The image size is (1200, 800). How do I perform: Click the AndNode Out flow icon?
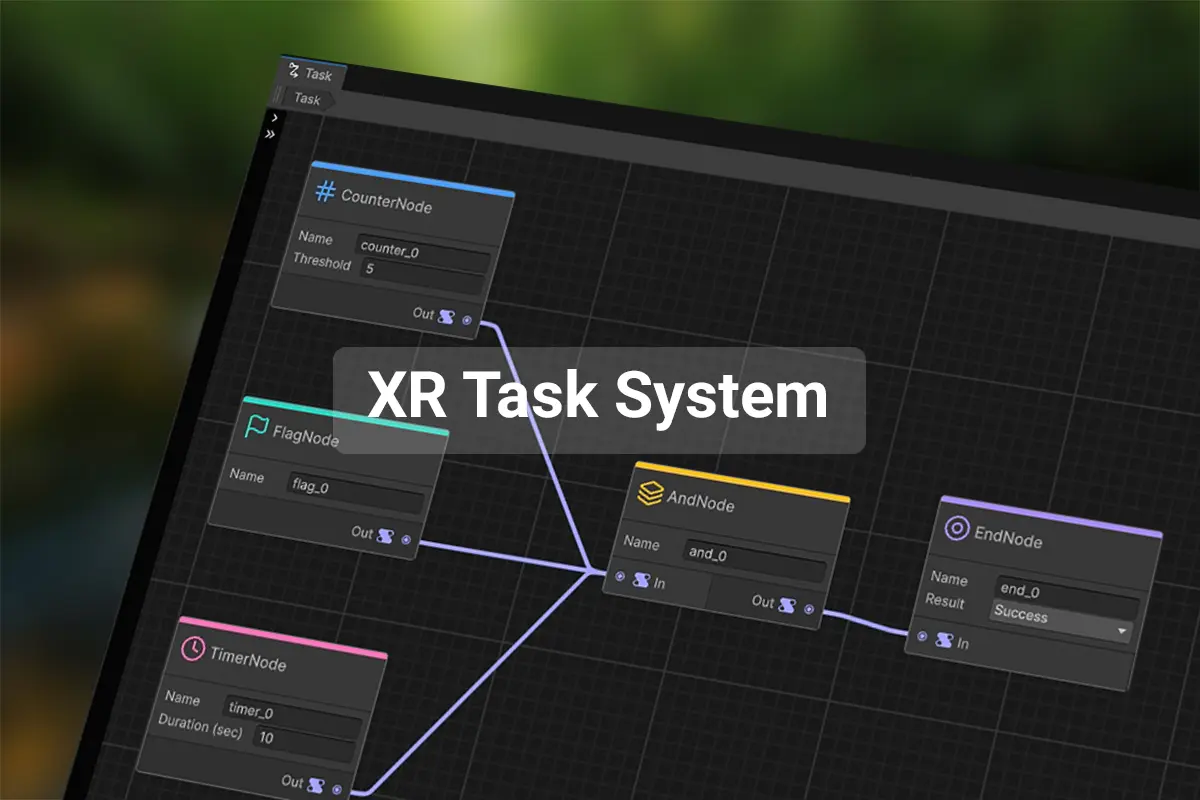[x=788, y=606]
